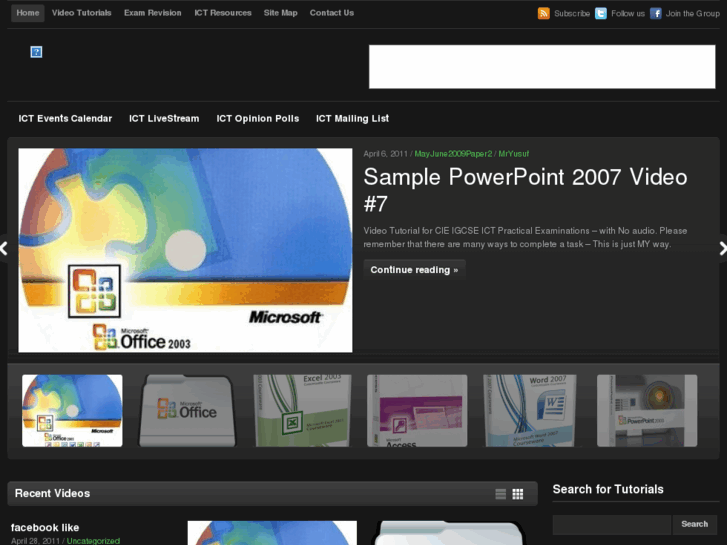This screenshot has height=545, width=727.
Task: Select the Access thumbnail
Action: tap(417, 411)
